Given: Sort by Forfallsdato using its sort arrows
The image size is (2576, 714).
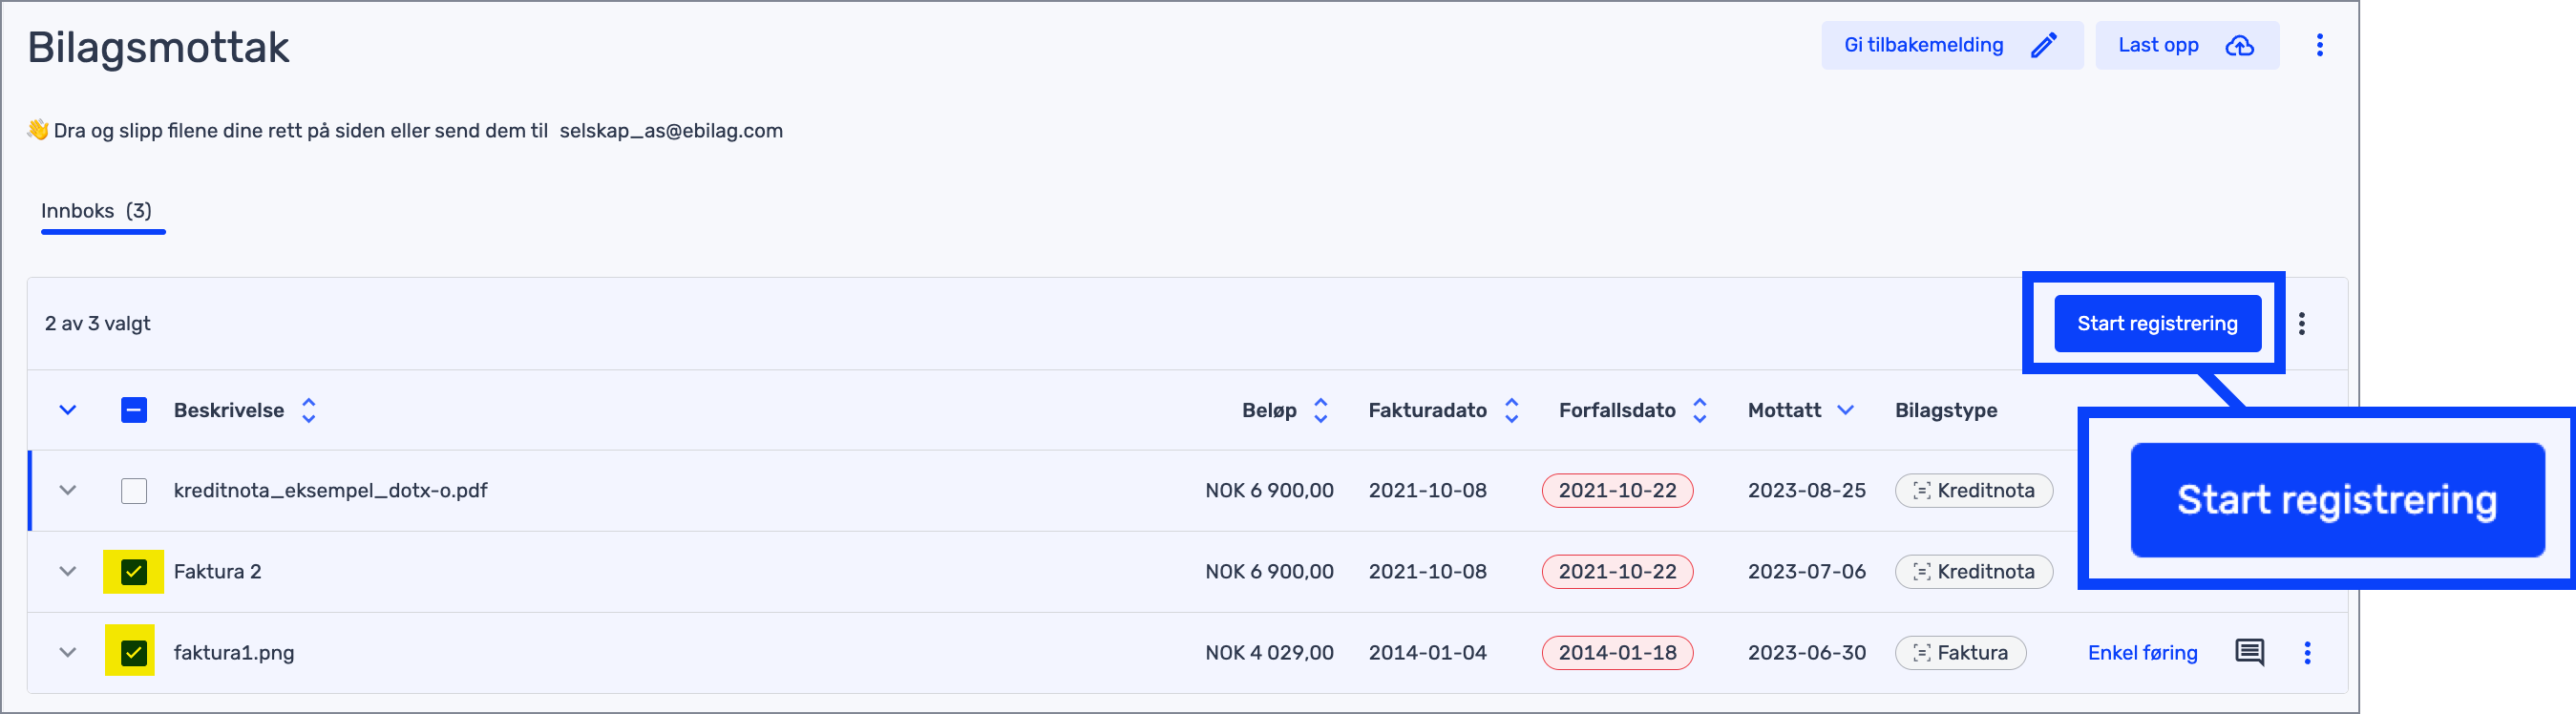Looking at the screenshot, I should click(1699, 410).
